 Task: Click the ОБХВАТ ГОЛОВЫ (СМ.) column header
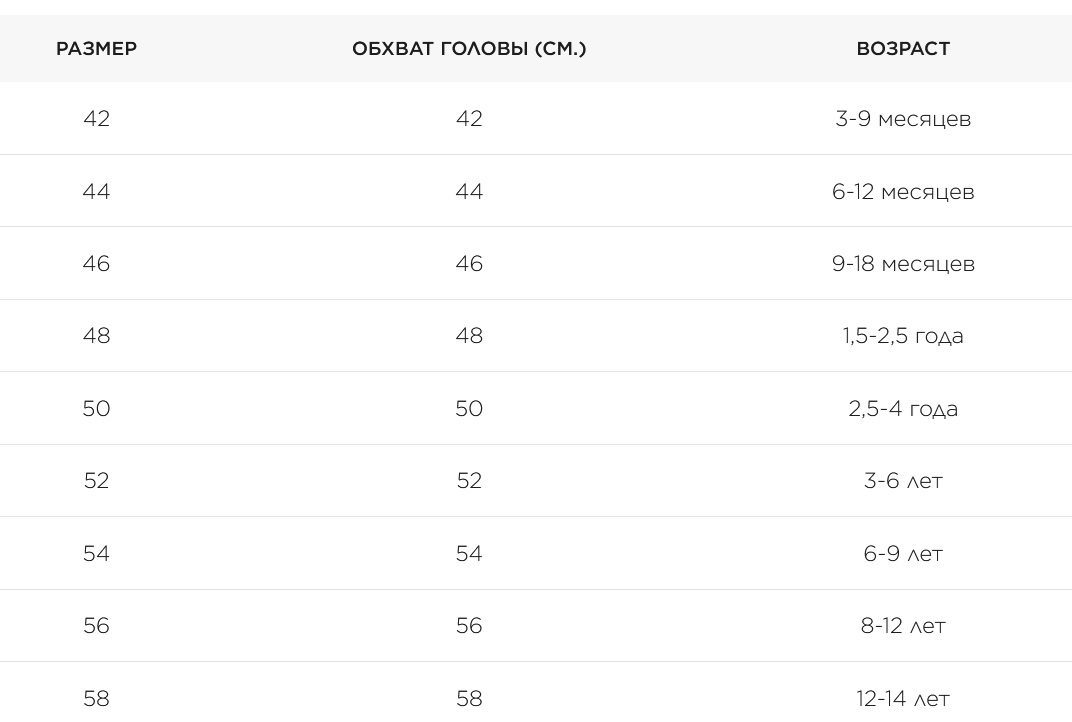(469, 48)
